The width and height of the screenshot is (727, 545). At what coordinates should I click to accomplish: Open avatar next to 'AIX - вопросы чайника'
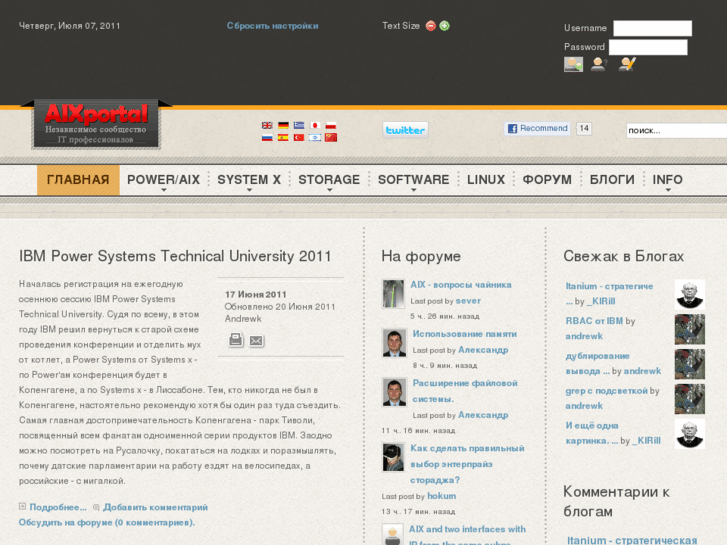tap(393, 294)
